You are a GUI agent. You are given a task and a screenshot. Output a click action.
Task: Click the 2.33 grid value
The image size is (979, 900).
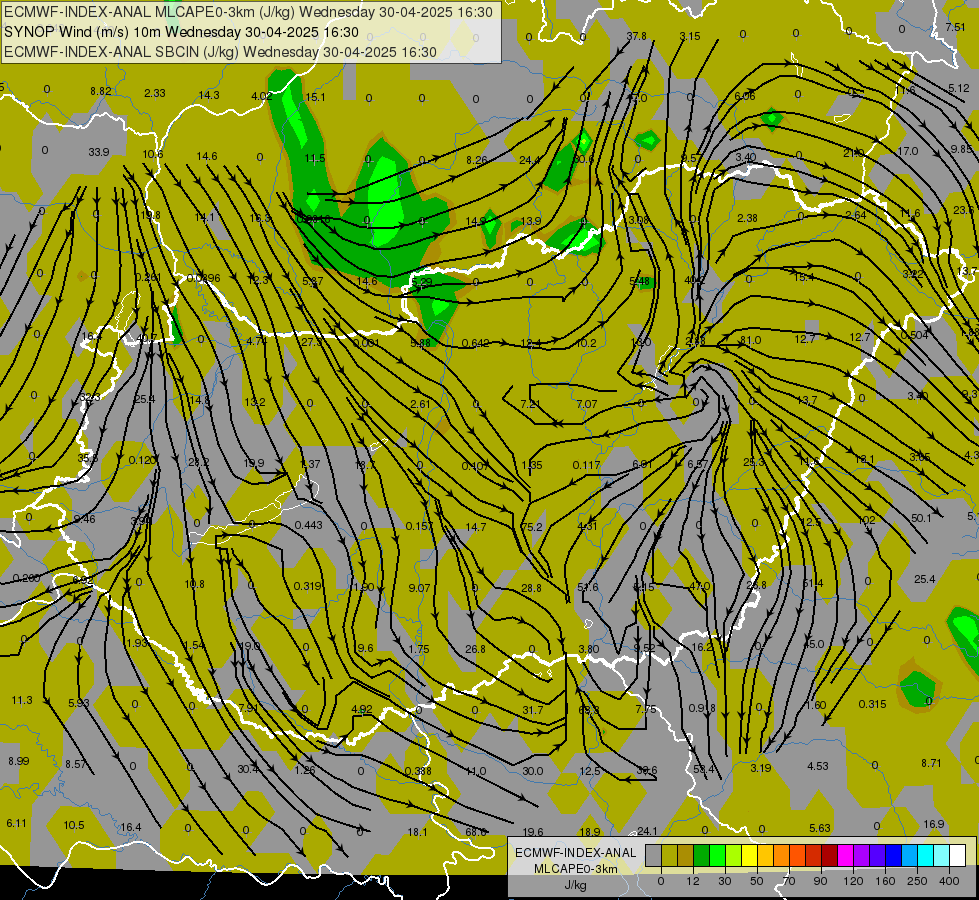[x=155, y=93]
